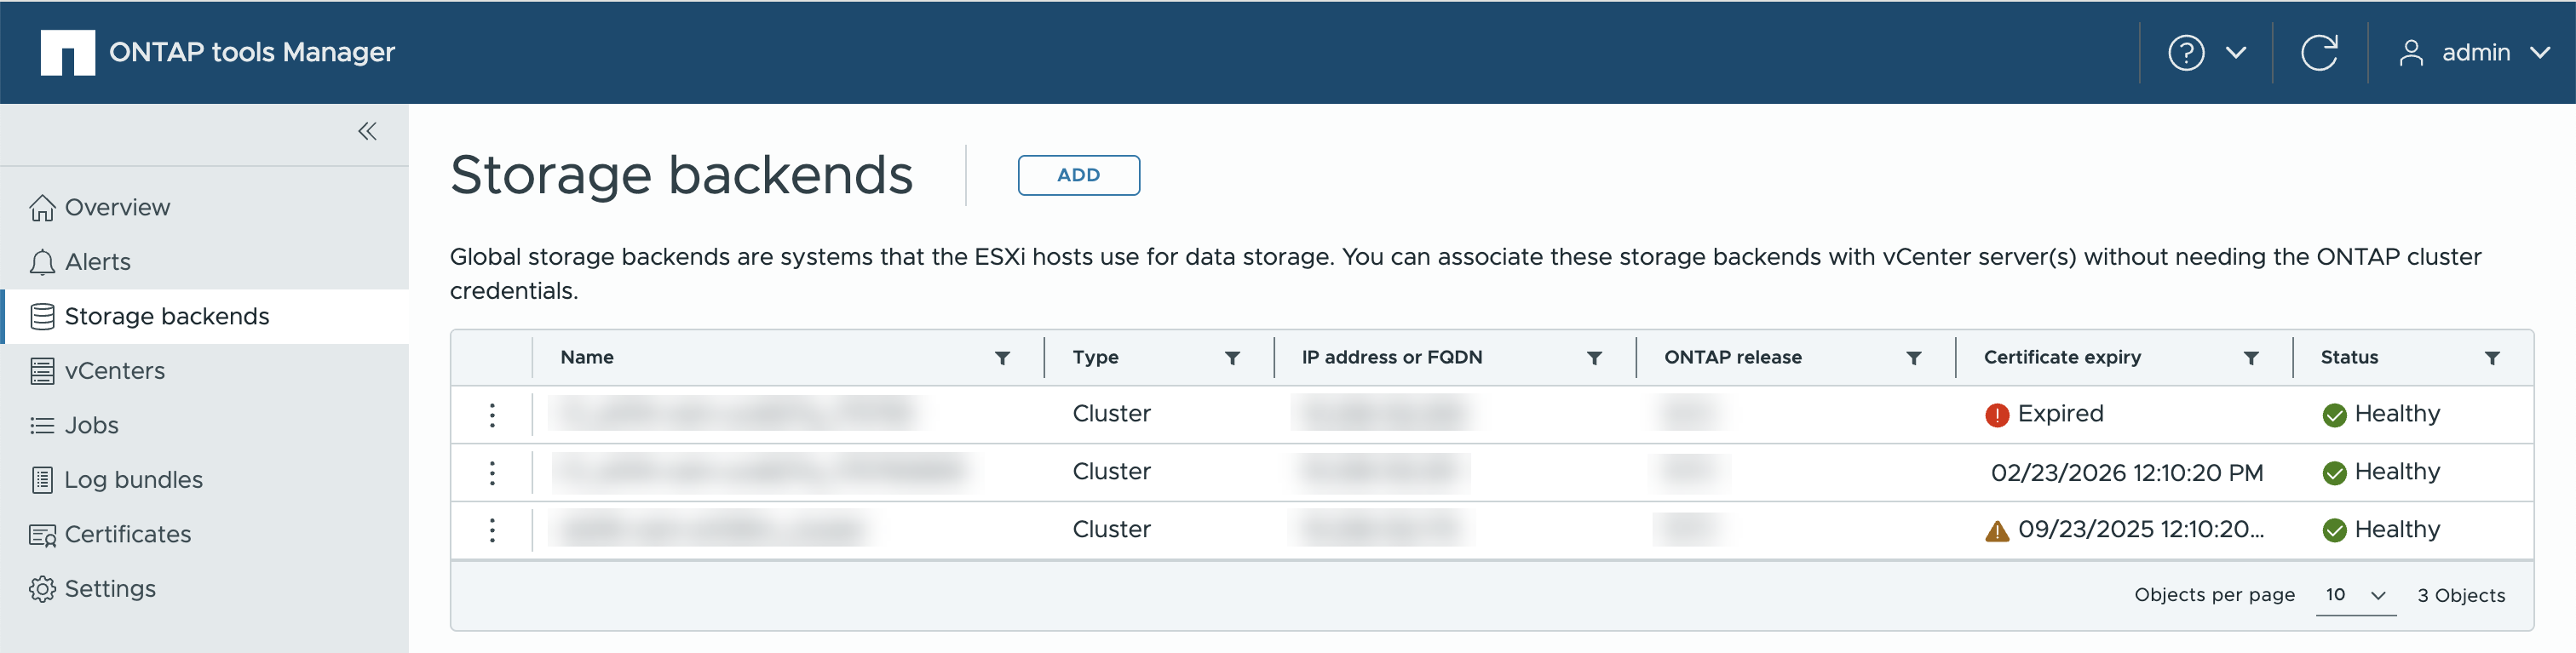Filter the Certificate expiry column
Viewport: 2576px width, 653px height.
tap(2251, 358)
